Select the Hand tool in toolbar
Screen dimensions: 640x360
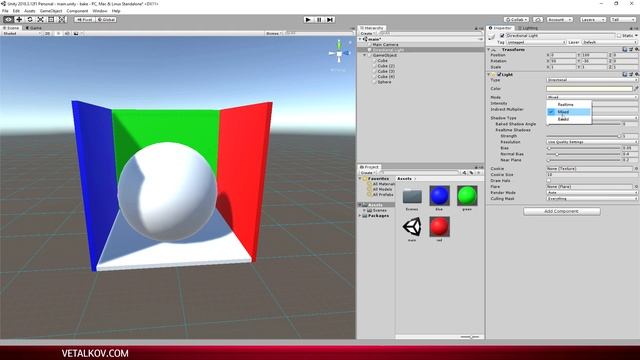8,20
